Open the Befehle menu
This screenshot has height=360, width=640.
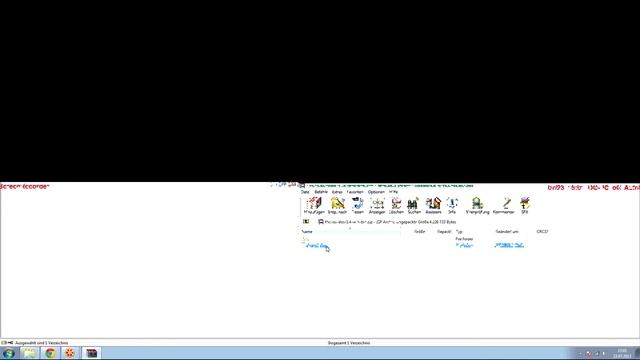(321, 192)
